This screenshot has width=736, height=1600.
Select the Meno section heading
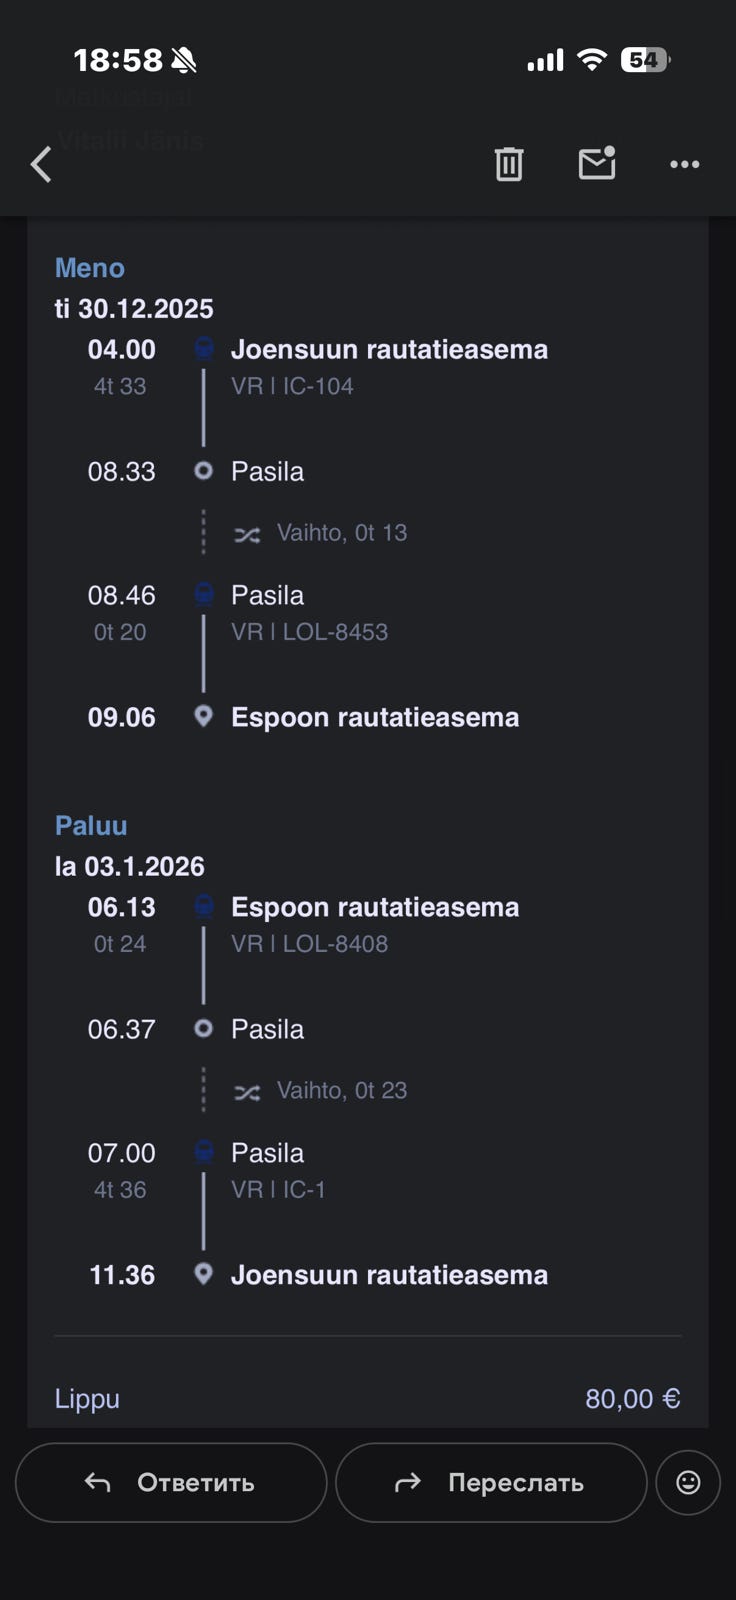90,268
